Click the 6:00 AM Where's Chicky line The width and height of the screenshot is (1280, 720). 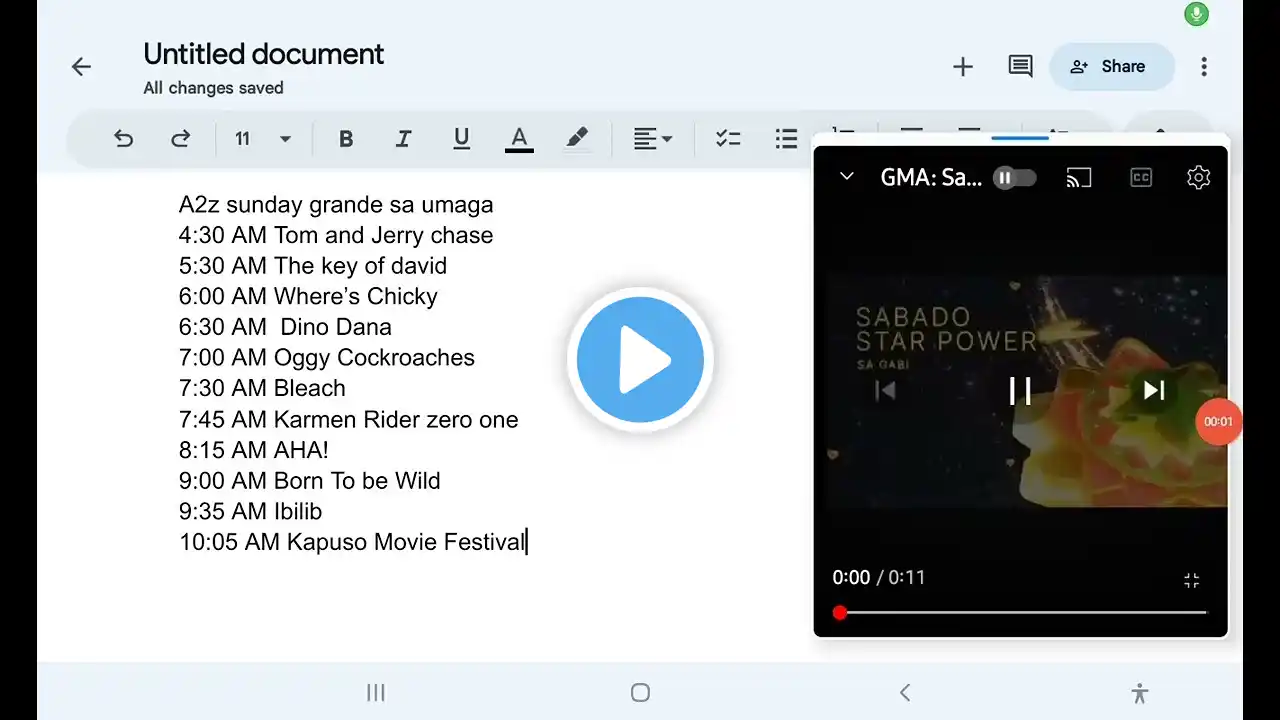[308, 297]
